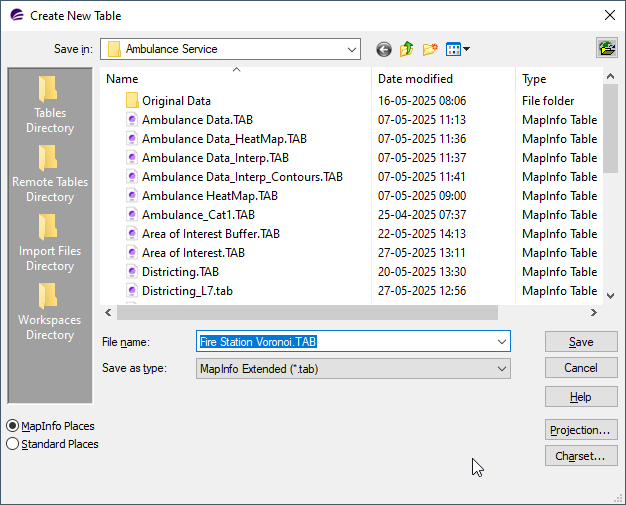Open the Save as type dropdown
Screen dimensions: 626x505
click(502, 369)
